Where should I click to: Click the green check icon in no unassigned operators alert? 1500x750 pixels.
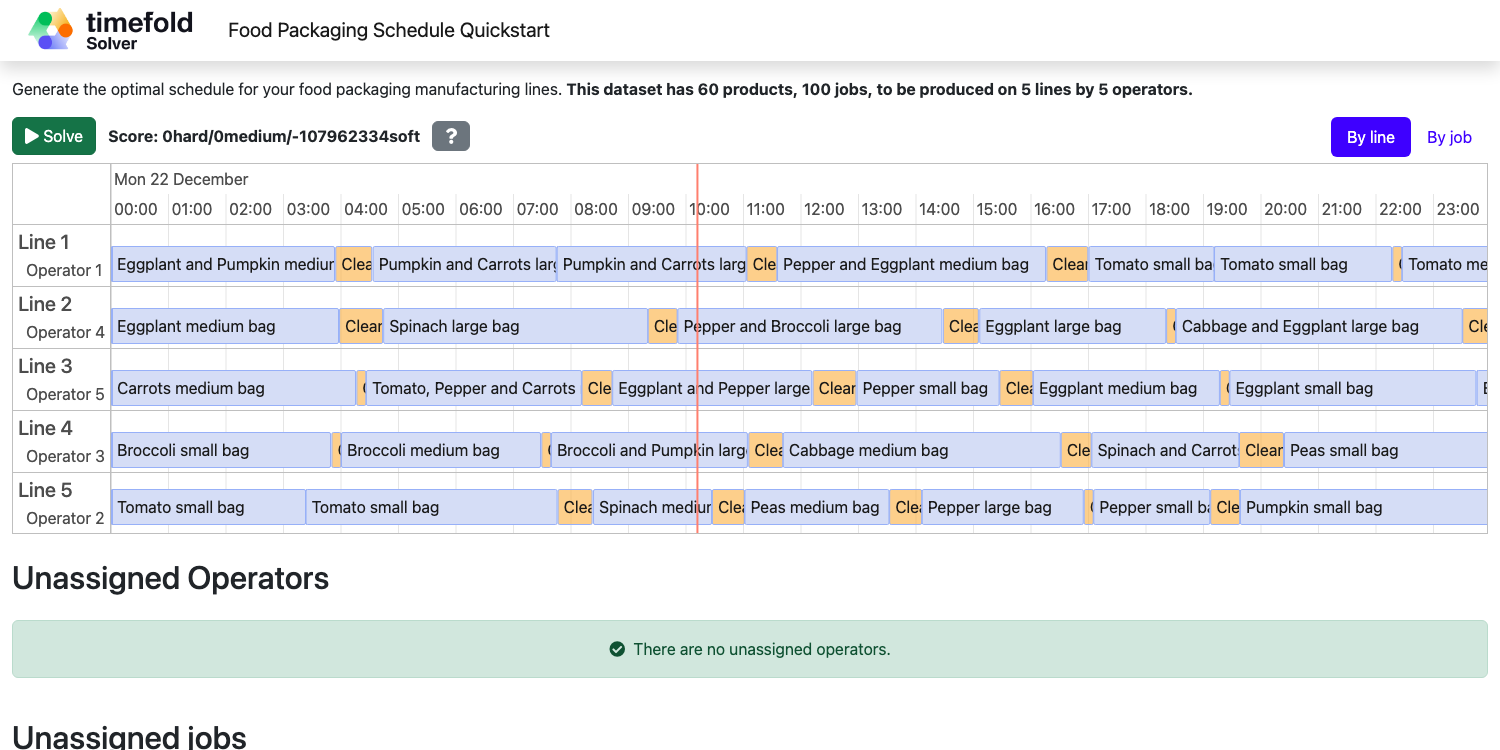(x=617, y=649)
